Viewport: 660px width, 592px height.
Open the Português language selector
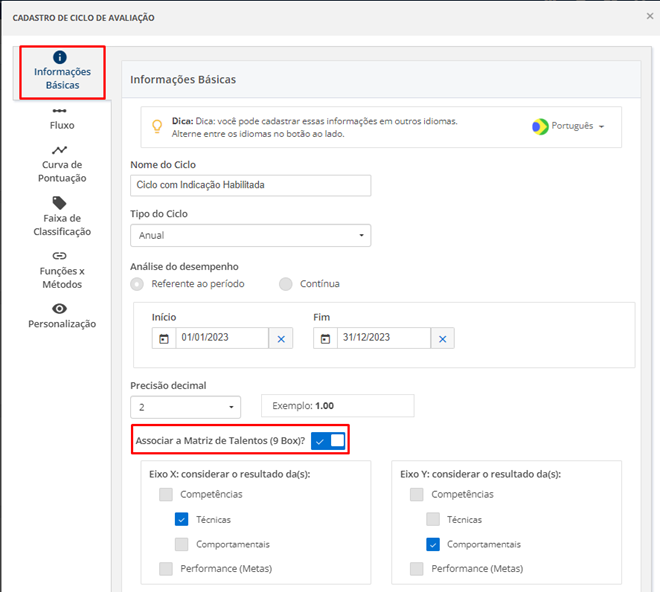pos(567,127)
